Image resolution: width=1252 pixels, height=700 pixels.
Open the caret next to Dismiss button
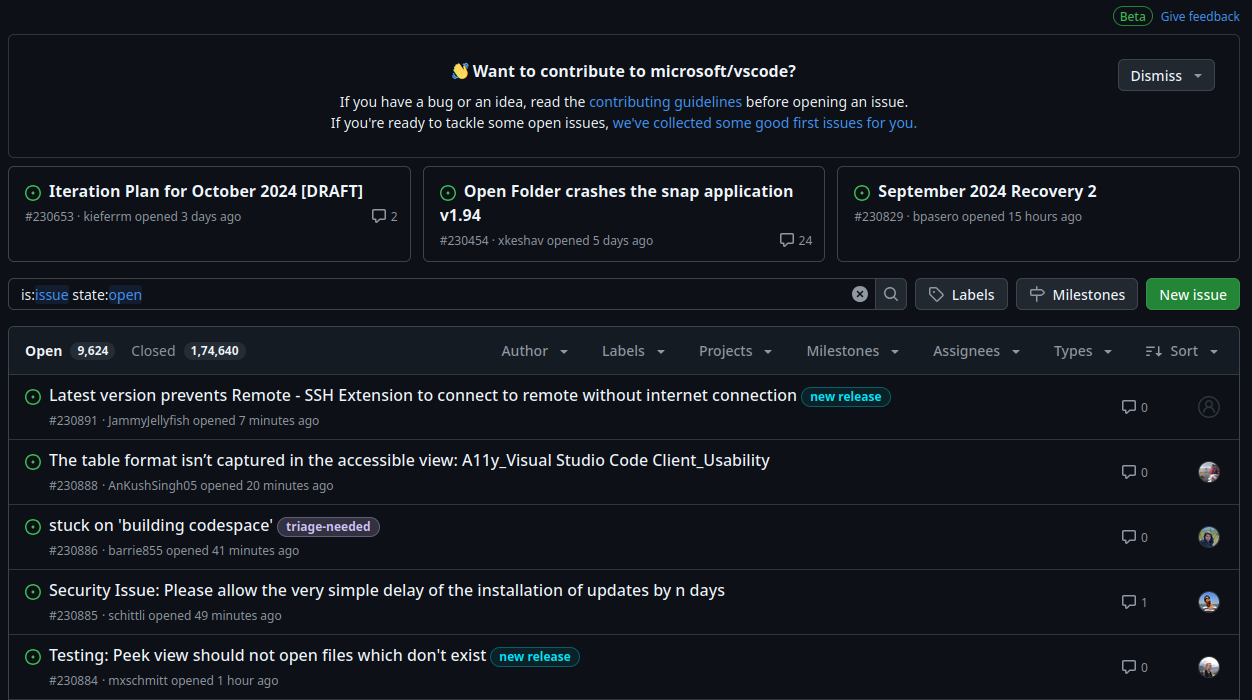point(1197,75)
